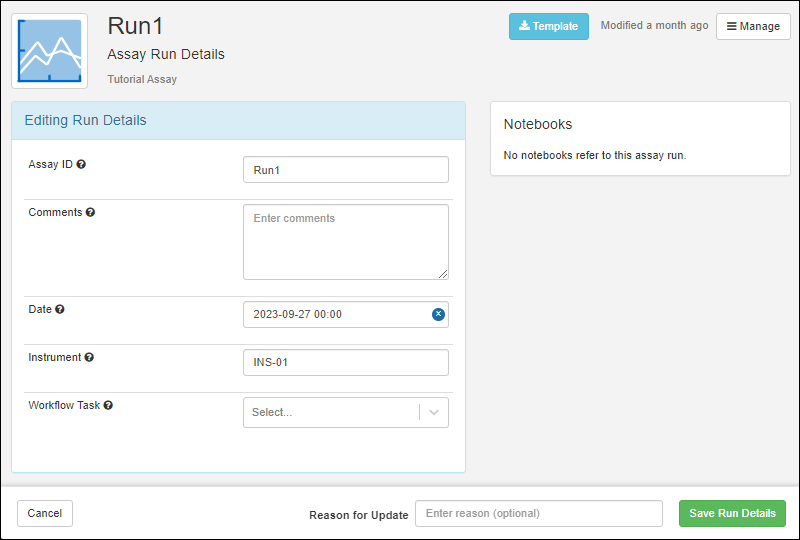Clear the Date field with the X icon
The image size is (800, 540).
tap(438, 314)
